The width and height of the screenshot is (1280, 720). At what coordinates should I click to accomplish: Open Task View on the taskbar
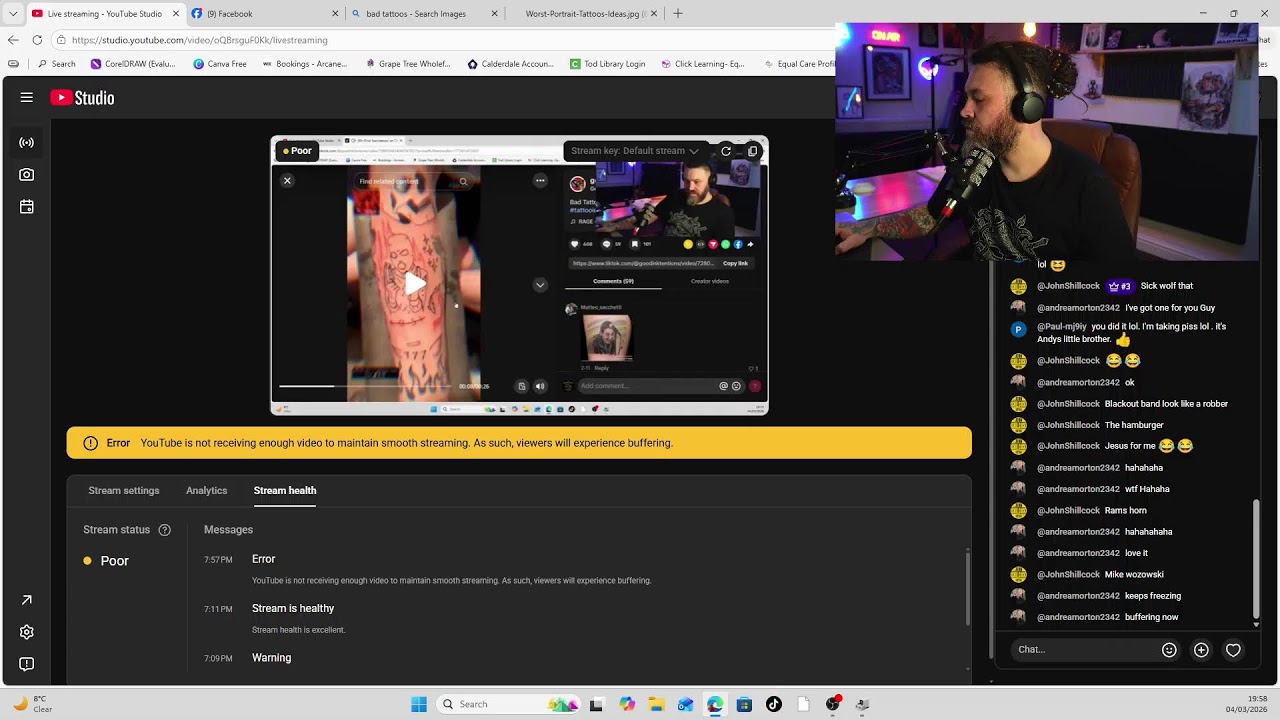596,704
